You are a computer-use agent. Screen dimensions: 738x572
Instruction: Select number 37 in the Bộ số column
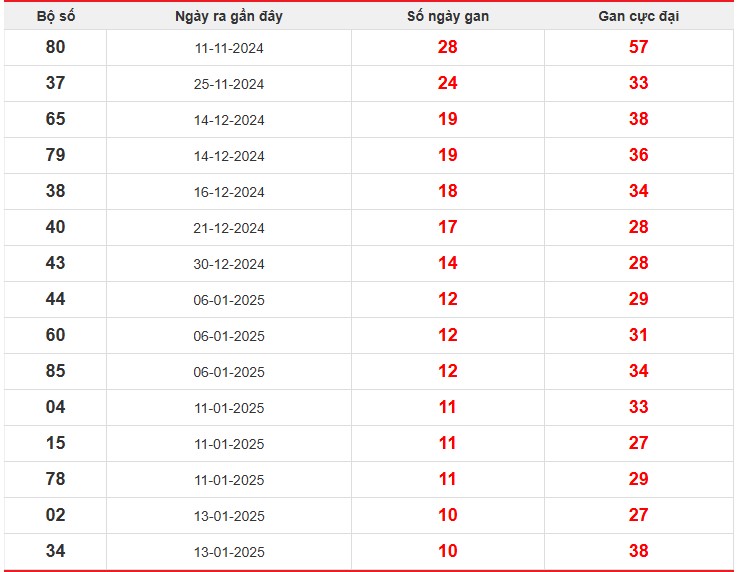click(x=55, y=83)
